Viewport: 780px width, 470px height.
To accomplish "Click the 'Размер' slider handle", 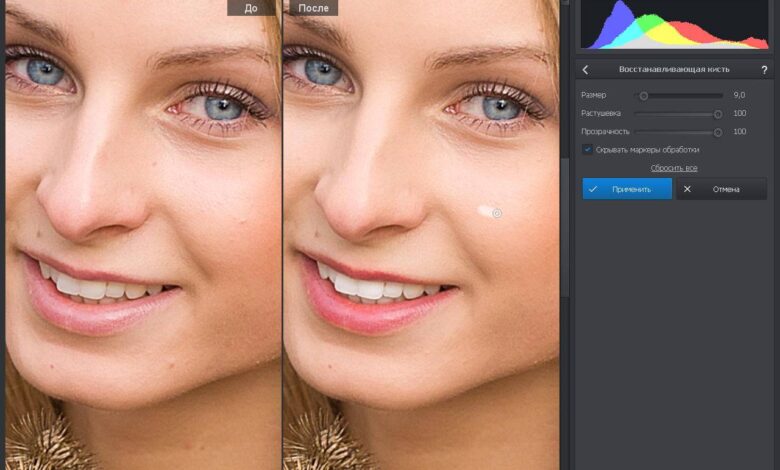I will [644, 96].
